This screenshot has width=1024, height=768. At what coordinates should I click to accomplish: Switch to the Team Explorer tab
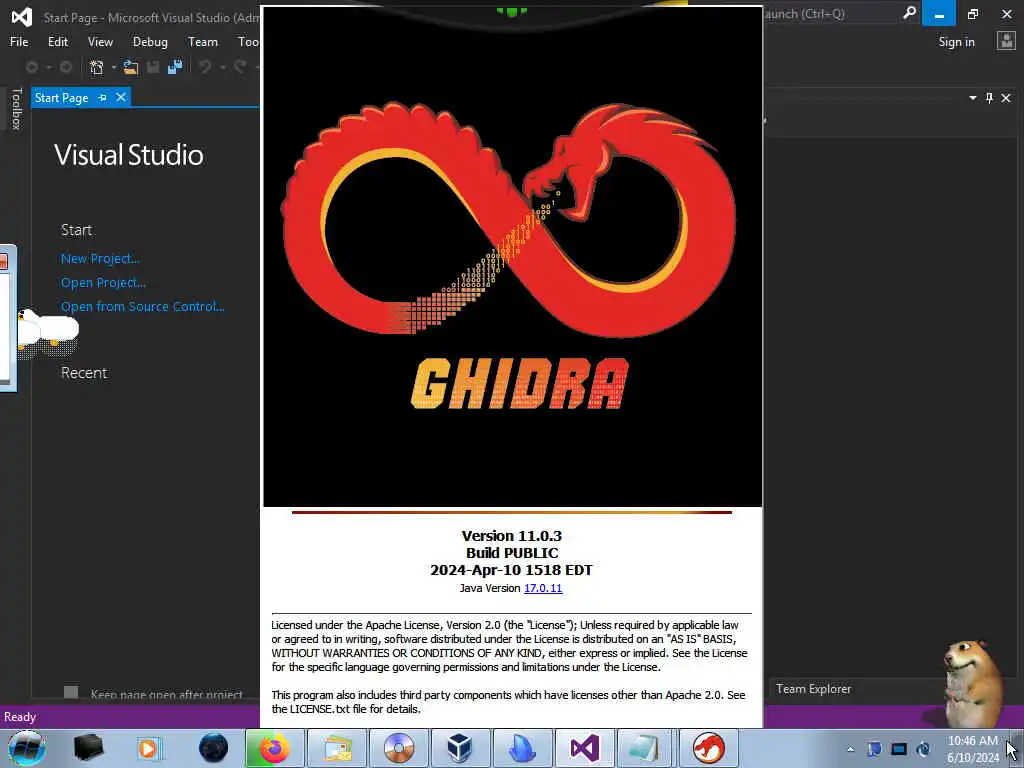813,689
